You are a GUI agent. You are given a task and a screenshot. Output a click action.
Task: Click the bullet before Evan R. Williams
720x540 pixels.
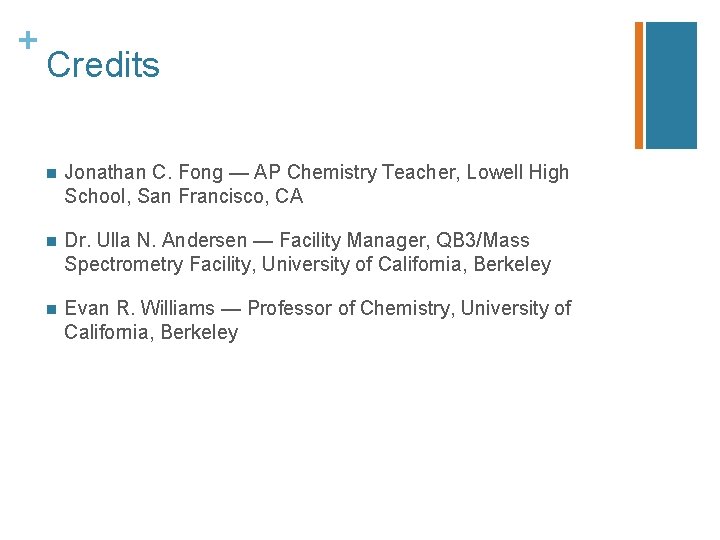click(x=51, y=309)
